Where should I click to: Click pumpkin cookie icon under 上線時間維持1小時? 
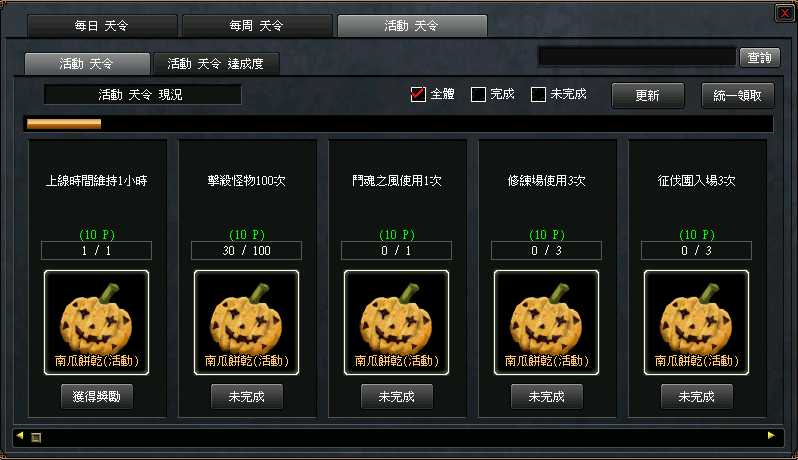(97, 323)
